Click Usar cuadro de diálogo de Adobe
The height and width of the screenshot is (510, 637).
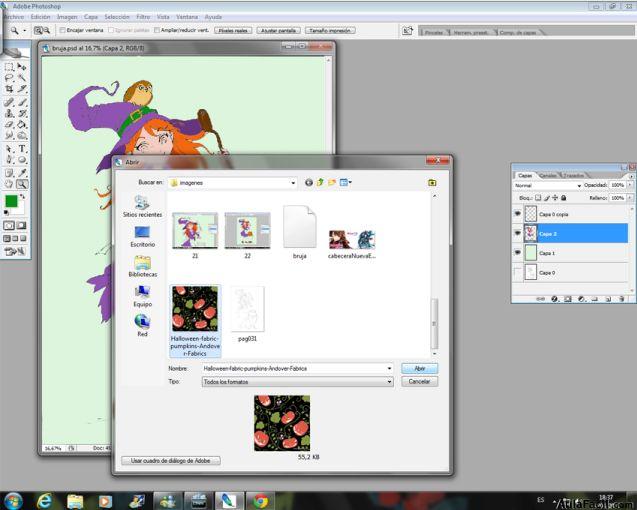coord(171,461)
